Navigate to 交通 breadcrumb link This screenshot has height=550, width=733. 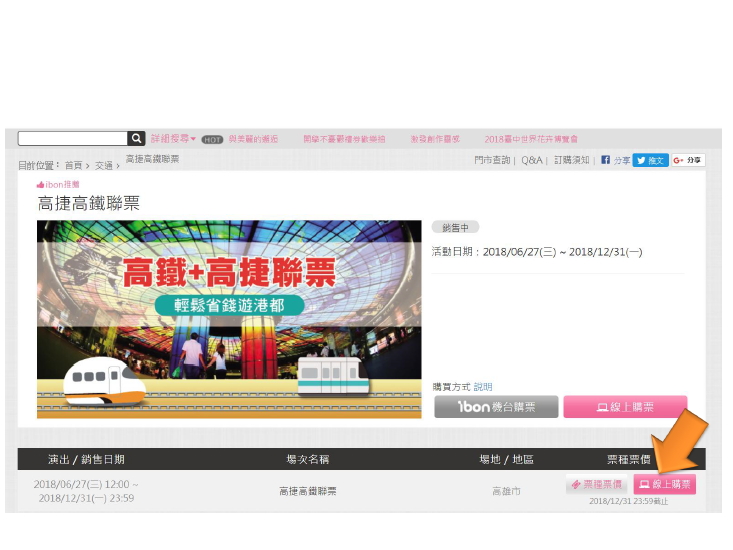pyautogui.click(x=103, y=165)
